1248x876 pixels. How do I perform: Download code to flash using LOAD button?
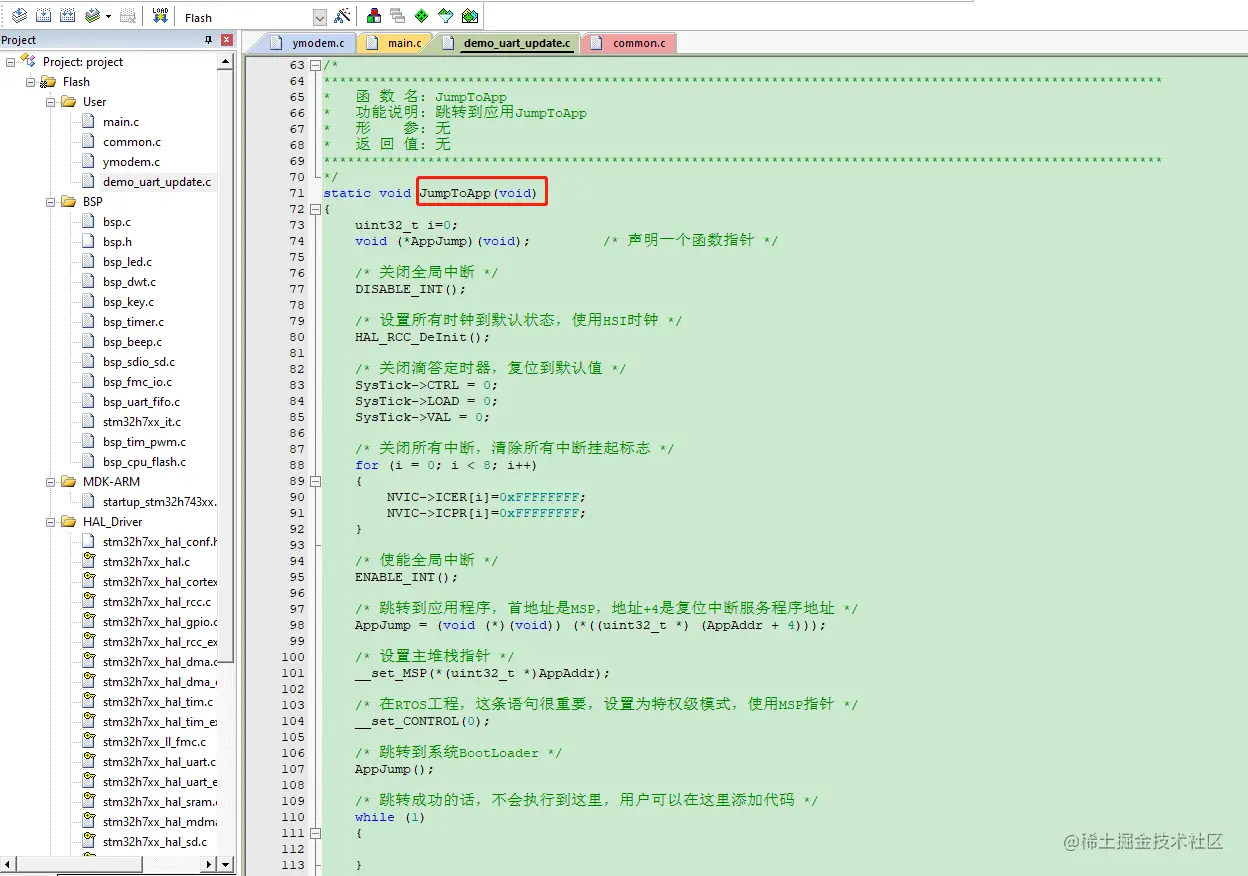[160, 15]
